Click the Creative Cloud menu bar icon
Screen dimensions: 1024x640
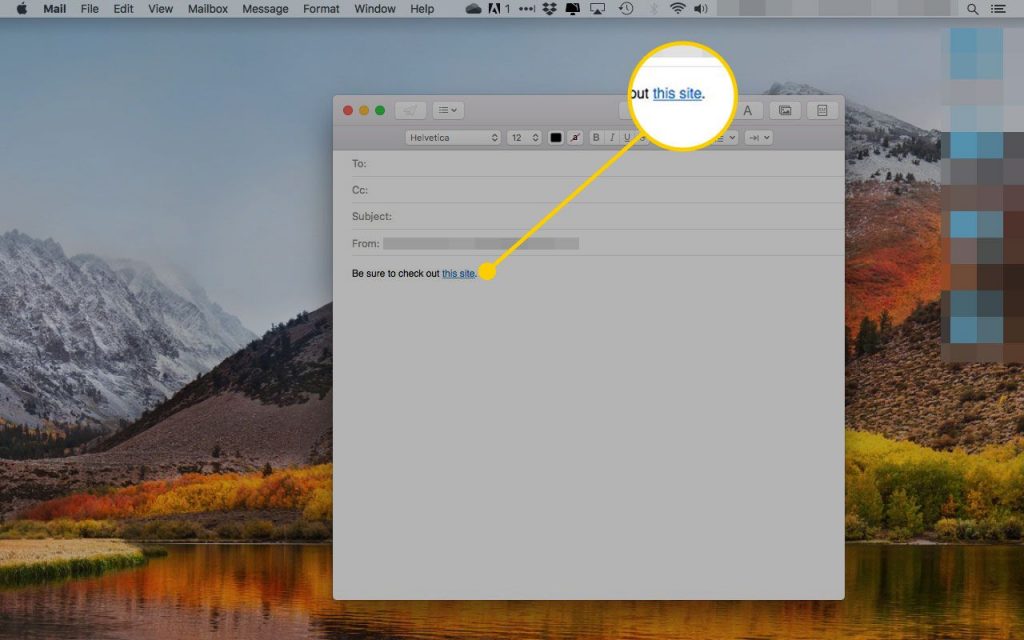473,8
